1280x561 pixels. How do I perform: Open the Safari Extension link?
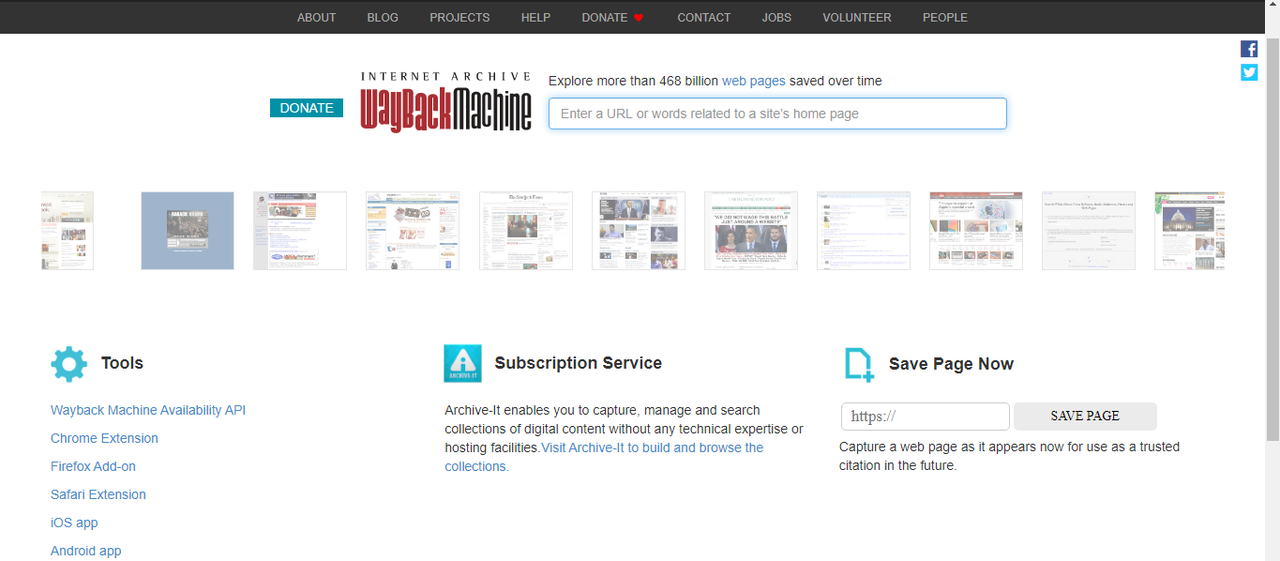tap(98, 494)
